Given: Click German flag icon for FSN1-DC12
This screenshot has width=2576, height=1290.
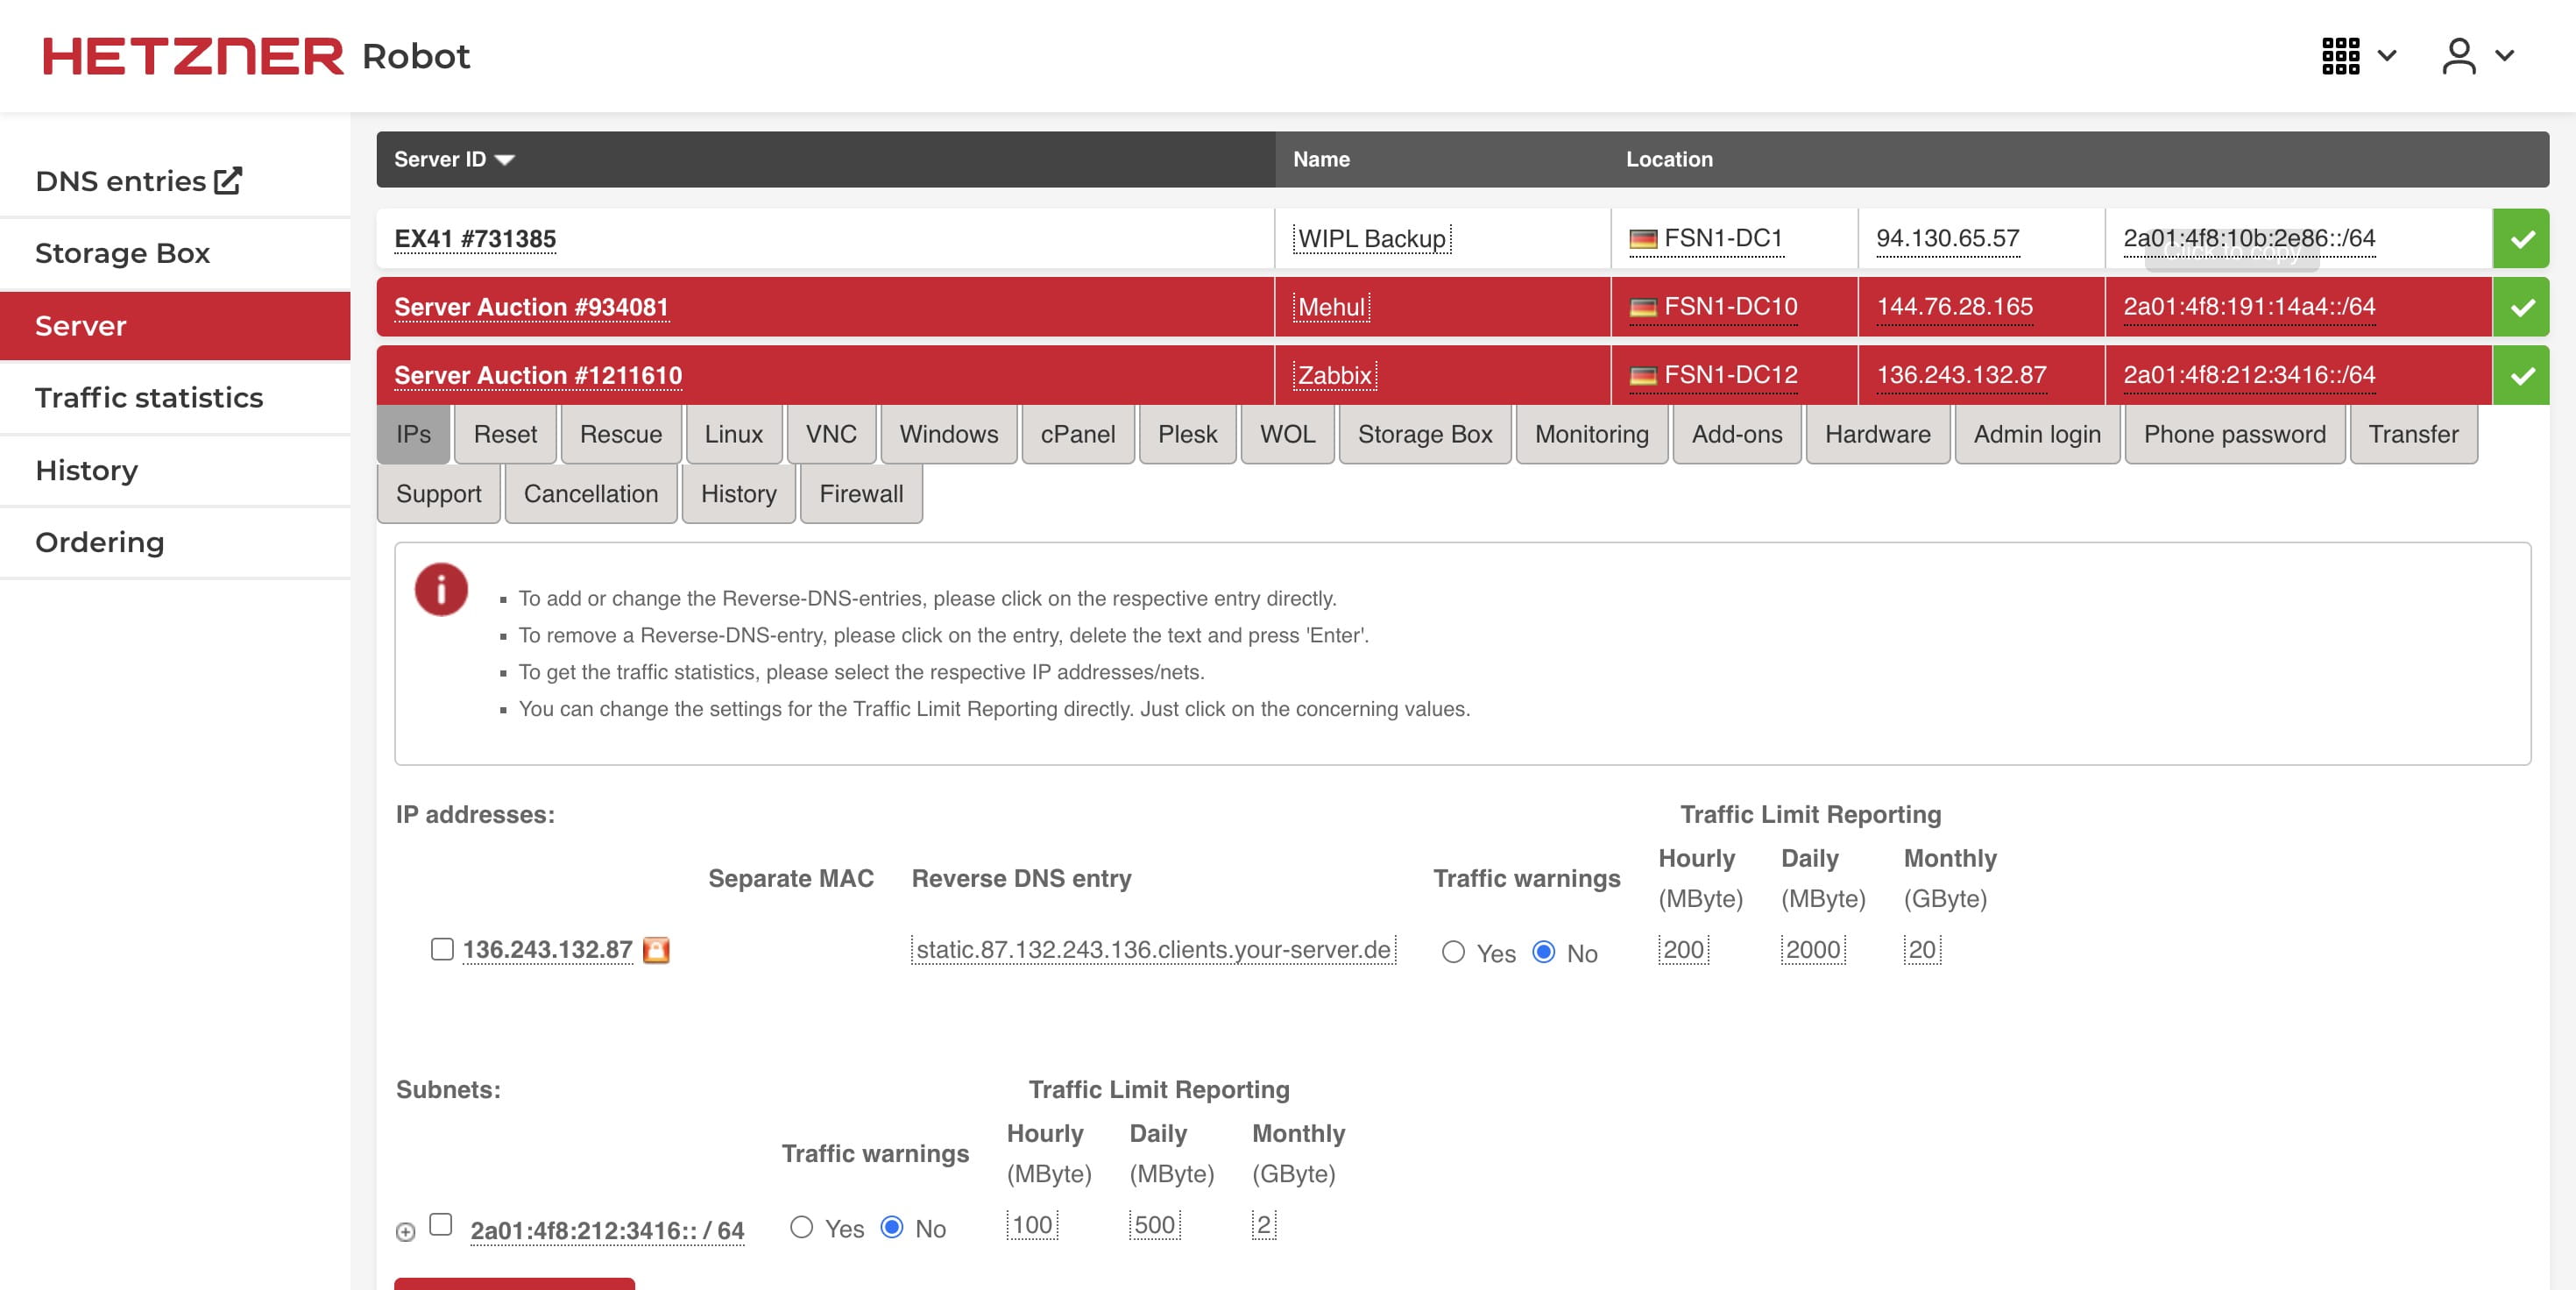Looking at the screenshot, I should pyautogui.click(x=1643, y=375).
